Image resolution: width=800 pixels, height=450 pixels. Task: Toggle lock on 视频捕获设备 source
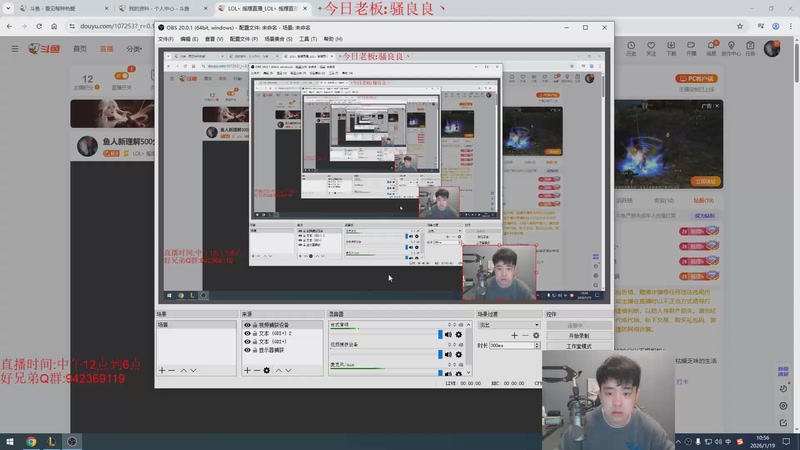[255, 325]
